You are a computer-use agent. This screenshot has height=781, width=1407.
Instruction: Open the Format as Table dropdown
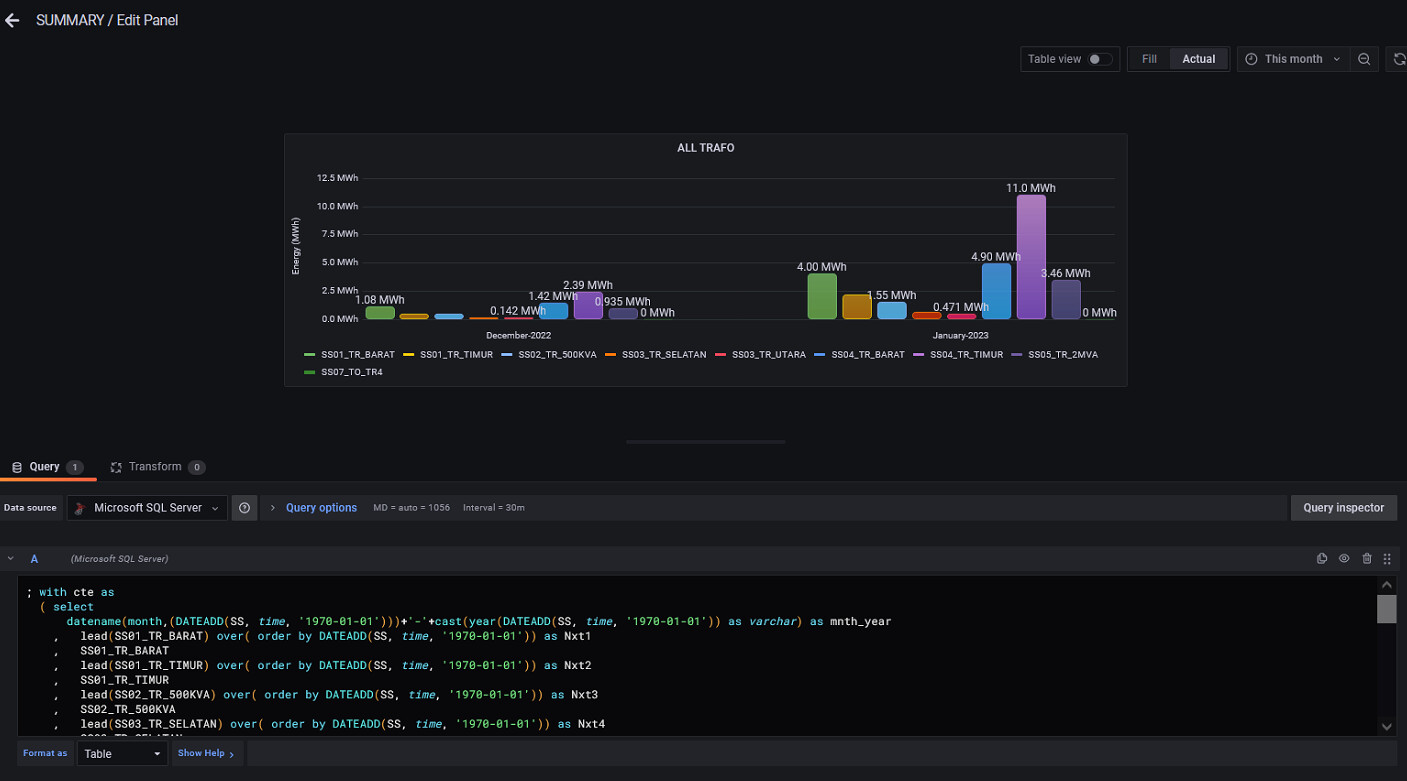click(122, 753)
